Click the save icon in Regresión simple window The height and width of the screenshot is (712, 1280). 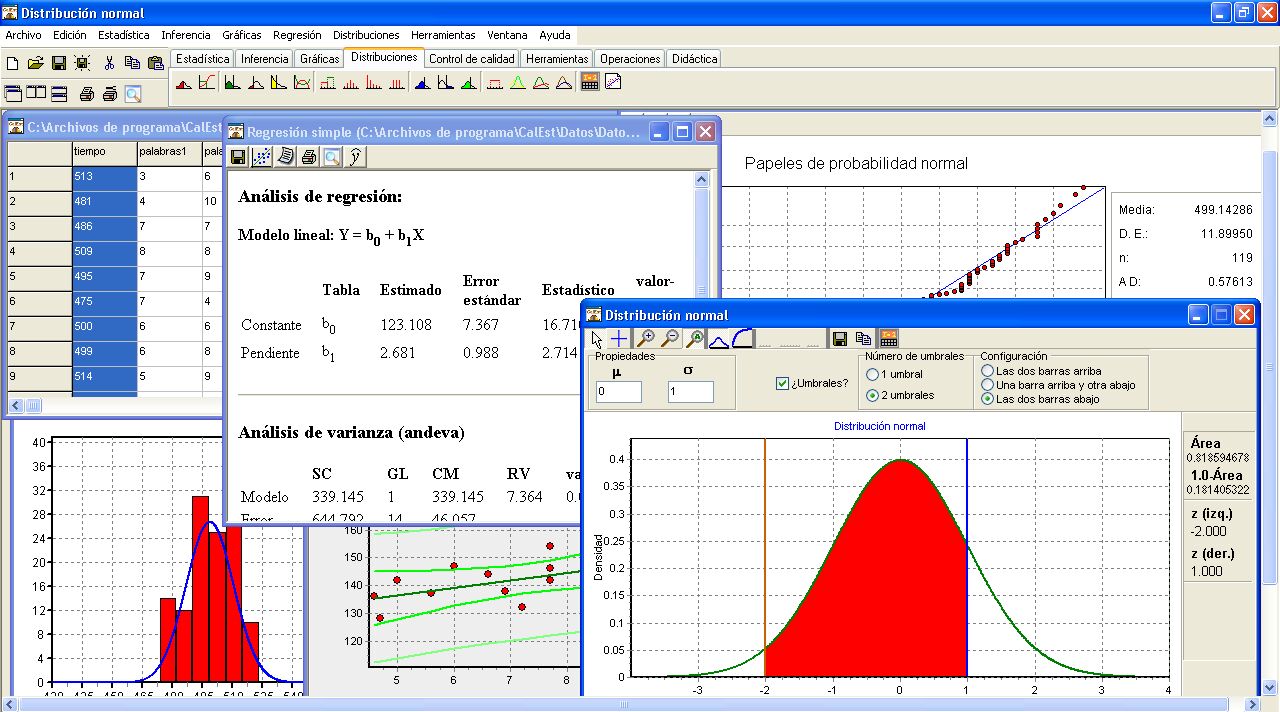click(238, 156)
